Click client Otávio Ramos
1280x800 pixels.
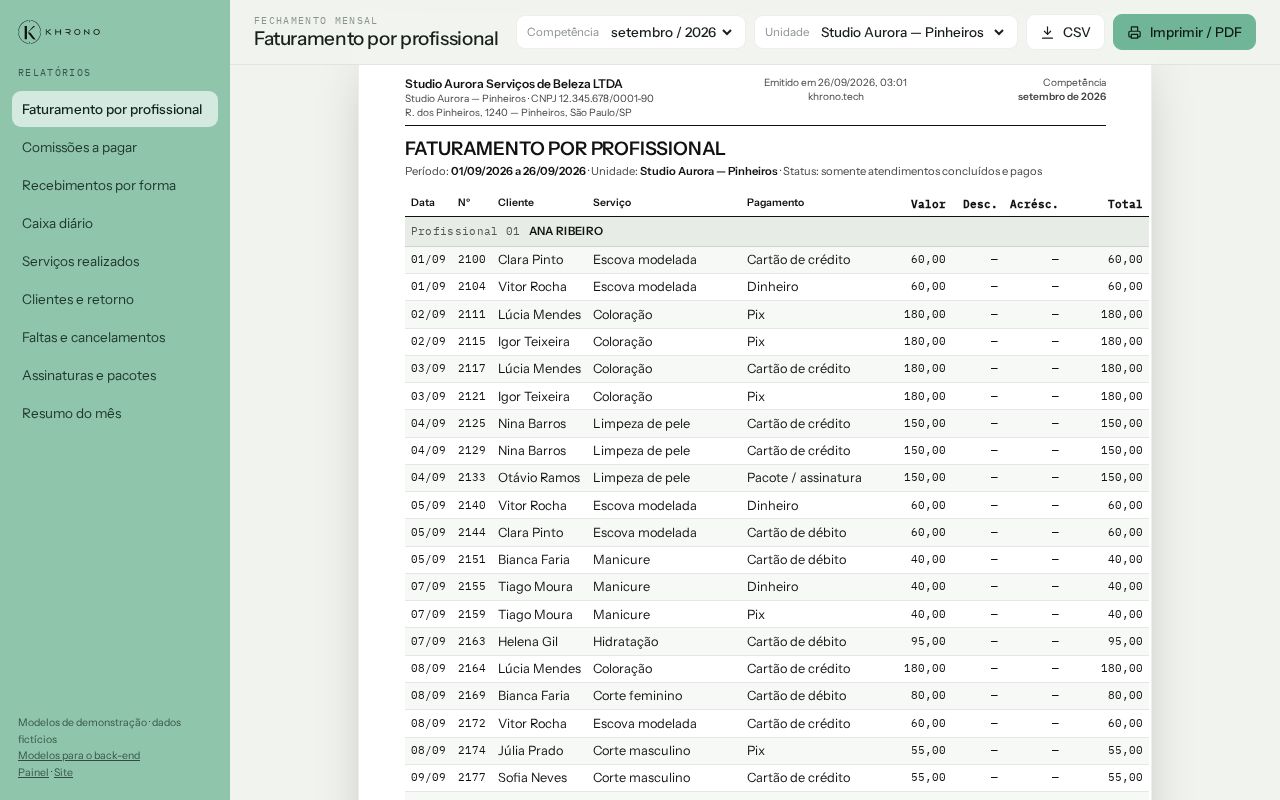click(x=539, y=477)
